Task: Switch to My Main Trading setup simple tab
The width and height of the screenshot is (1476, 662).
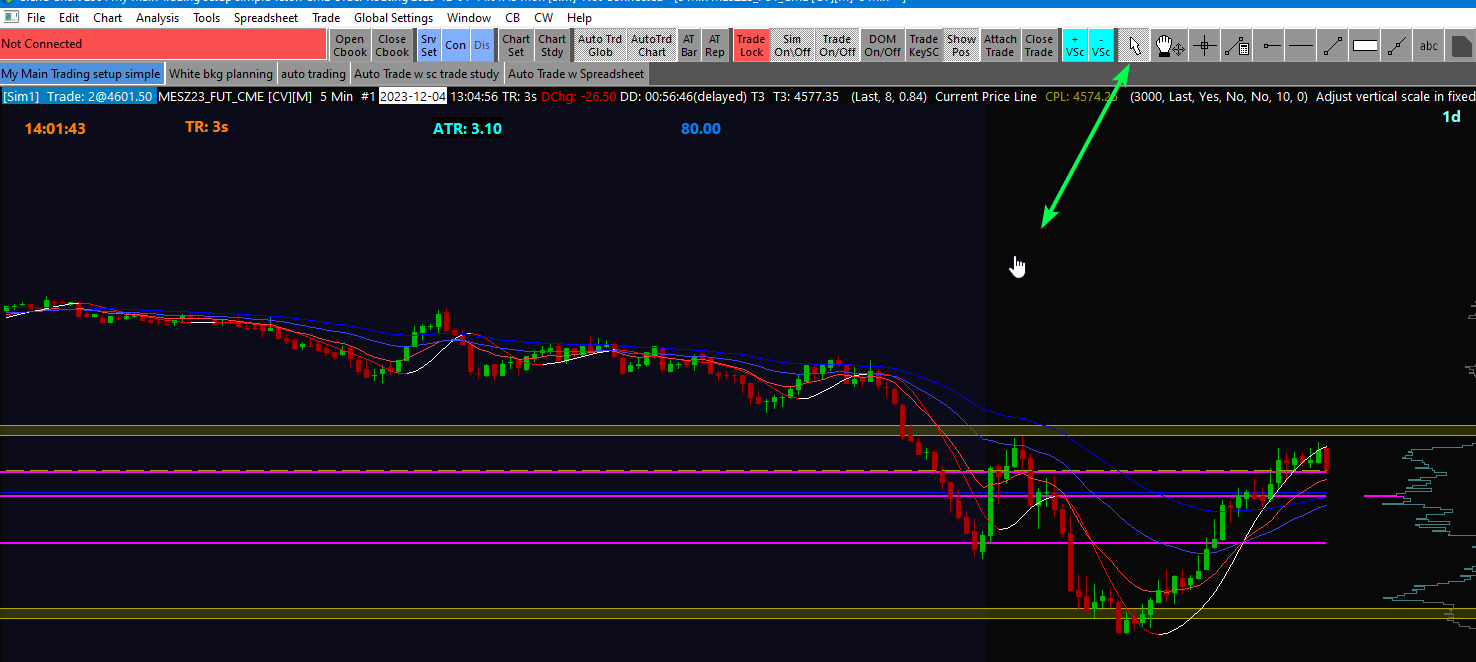Action: [x=81, y=74]
